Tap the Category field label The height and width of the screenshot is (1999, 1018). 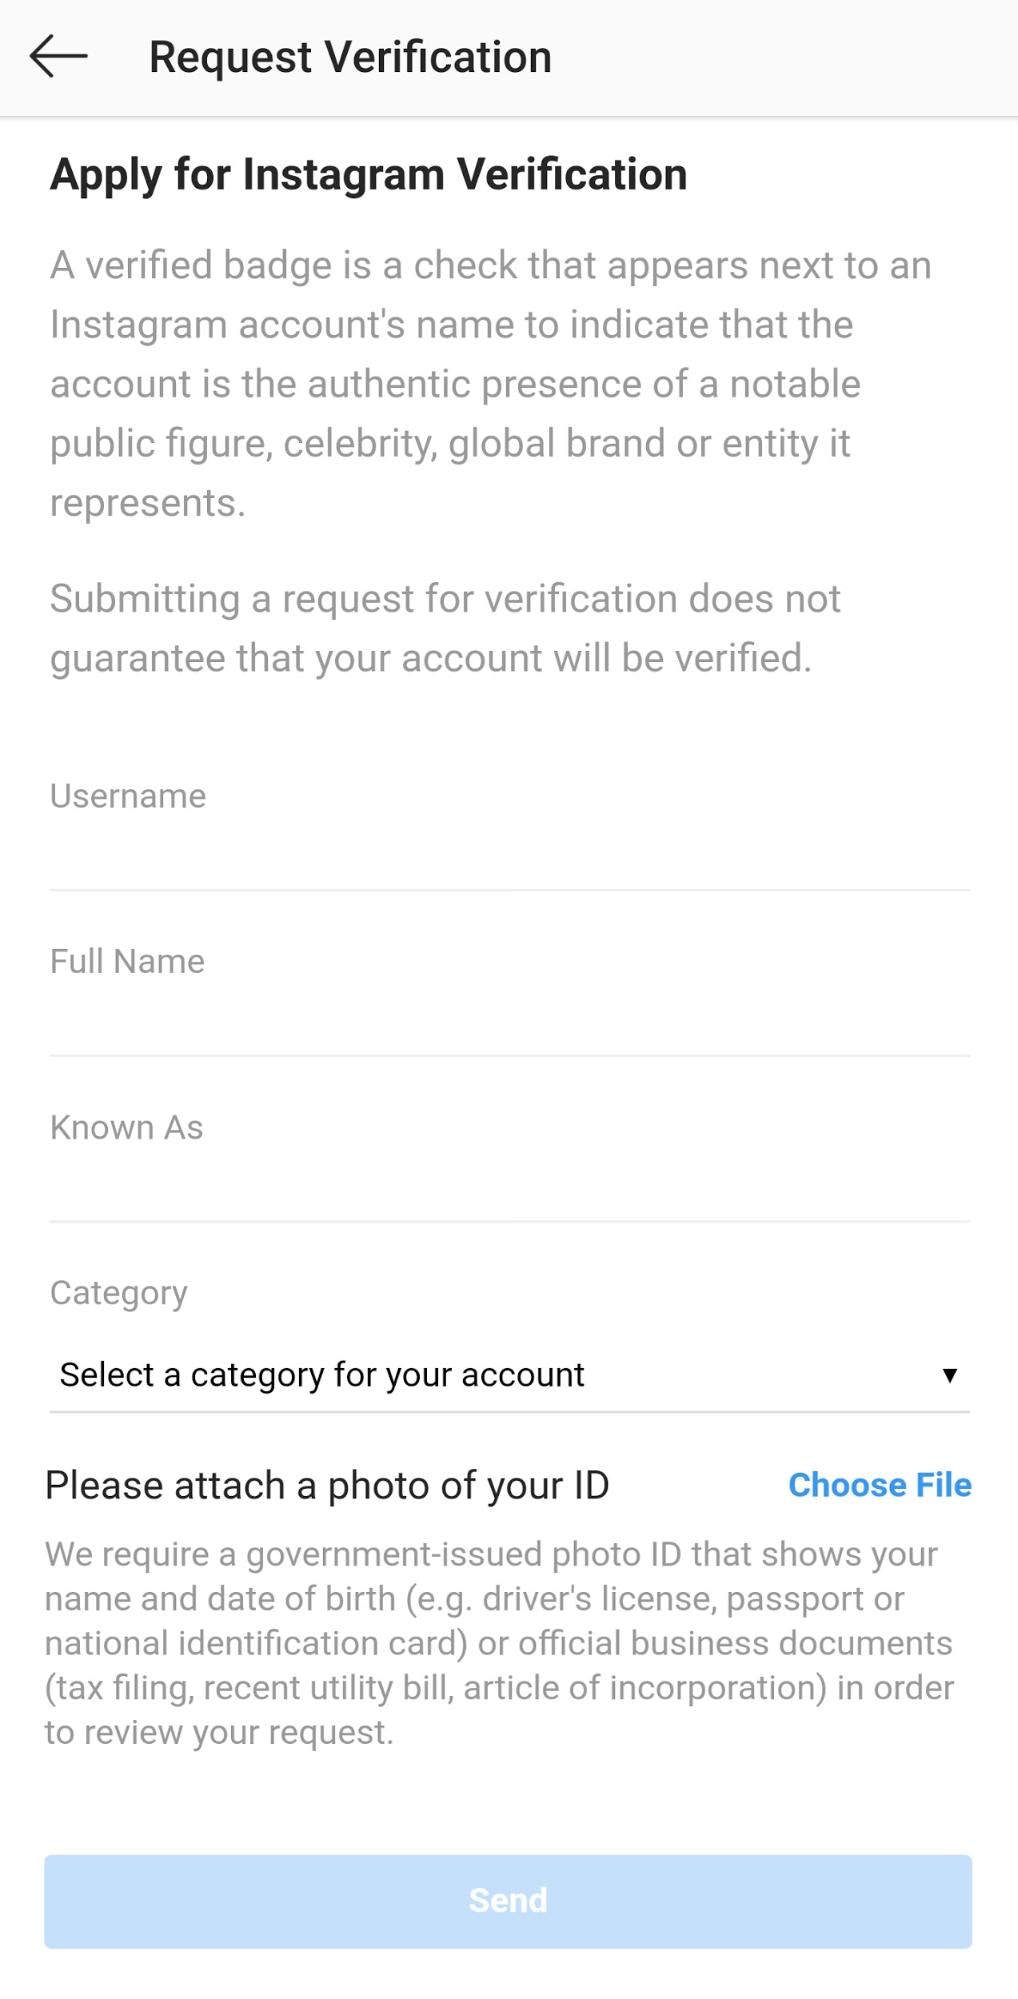click(x=119, y=1293)
